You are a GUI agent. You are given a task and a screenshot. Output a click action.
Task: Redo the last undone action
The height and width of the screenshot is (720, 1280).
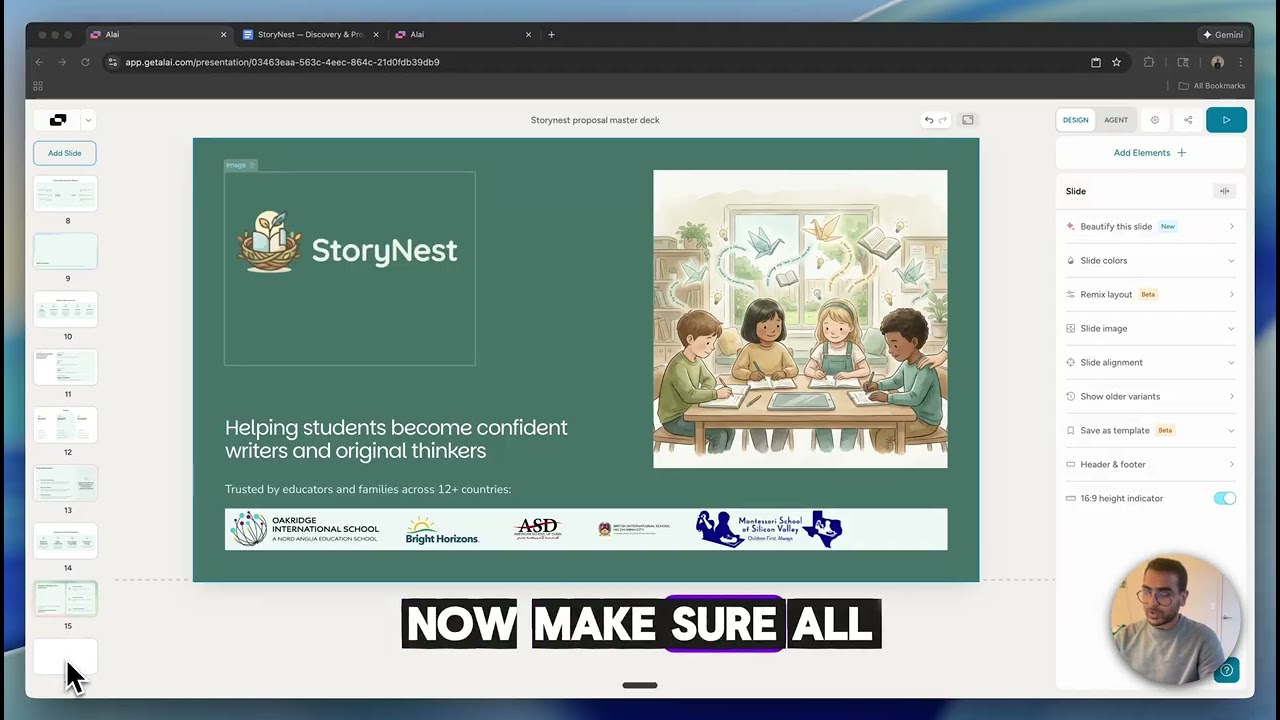coord(942,120)
